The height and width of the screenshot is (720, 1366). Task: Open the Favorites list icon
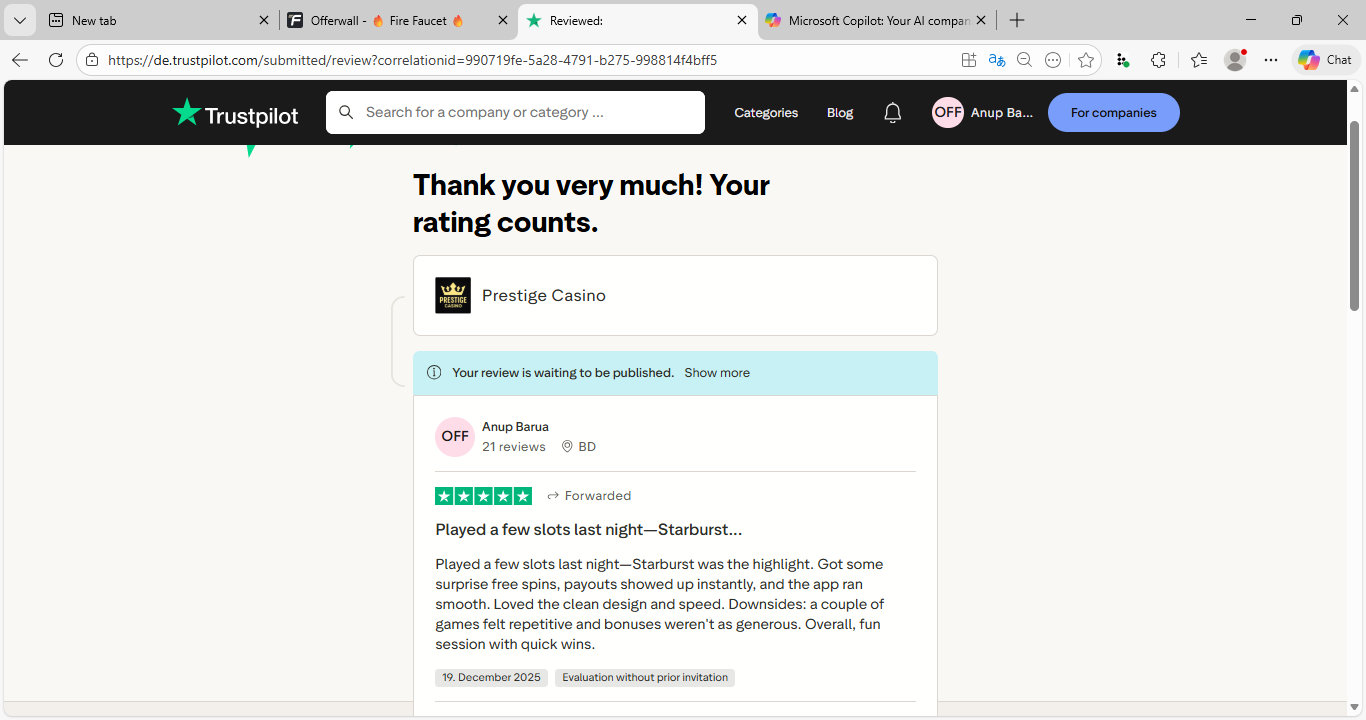1199,60
